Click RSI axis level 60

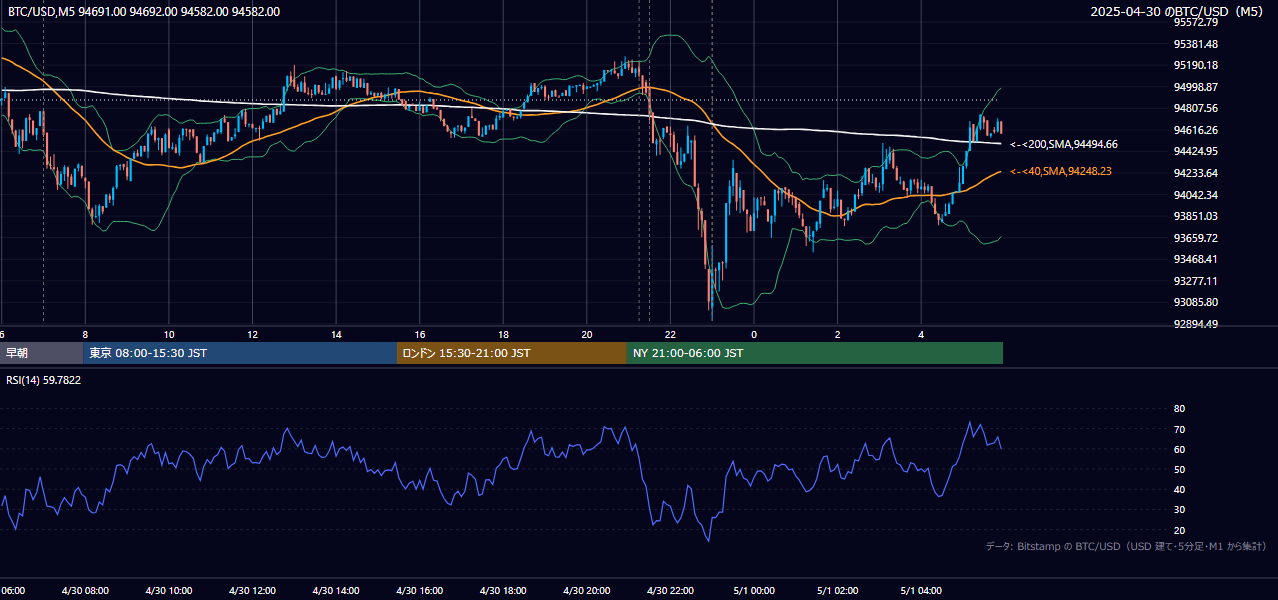click(x=1179, y=449)
